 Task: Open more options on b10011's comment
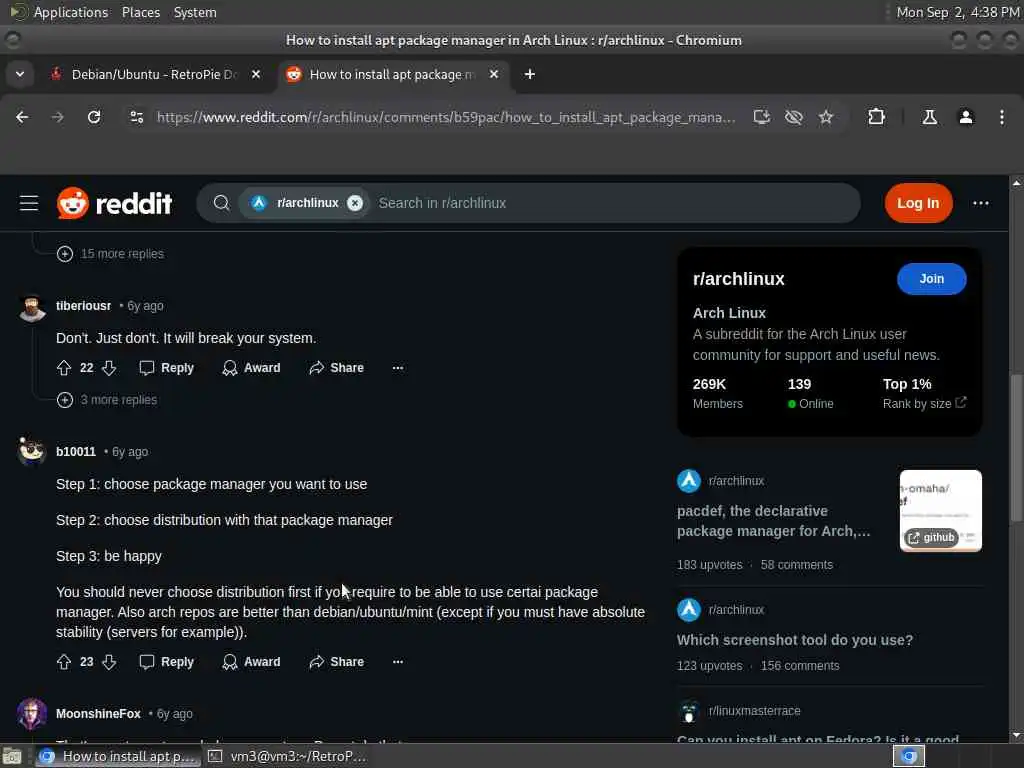click(x=398, y=662)
